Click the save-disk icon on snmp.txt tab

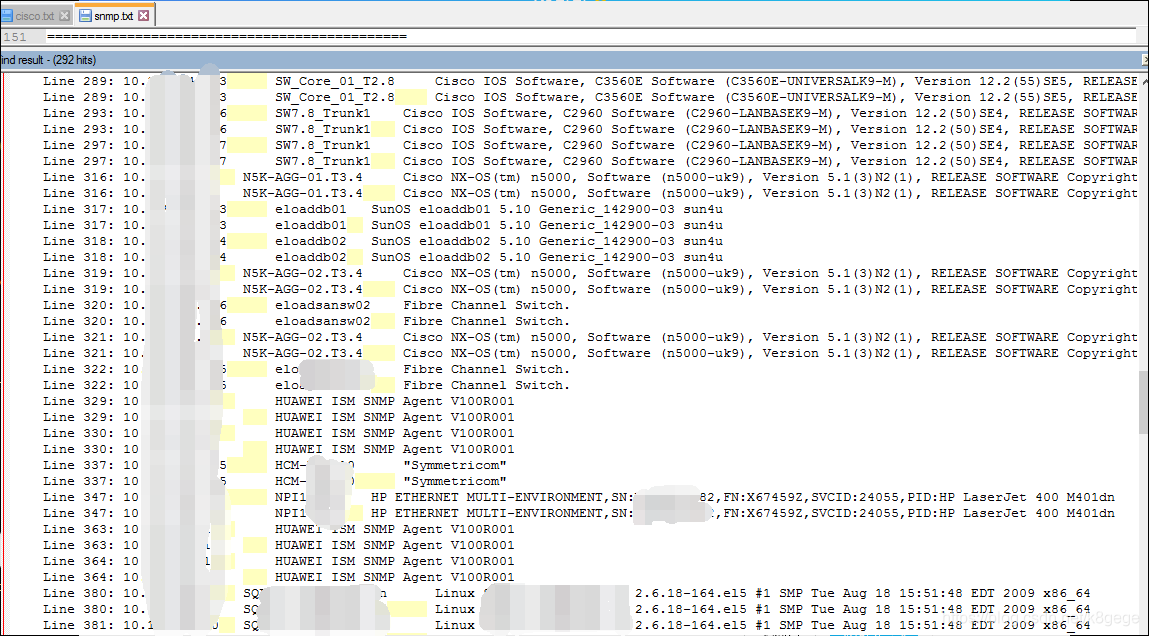tap(85, 15)
